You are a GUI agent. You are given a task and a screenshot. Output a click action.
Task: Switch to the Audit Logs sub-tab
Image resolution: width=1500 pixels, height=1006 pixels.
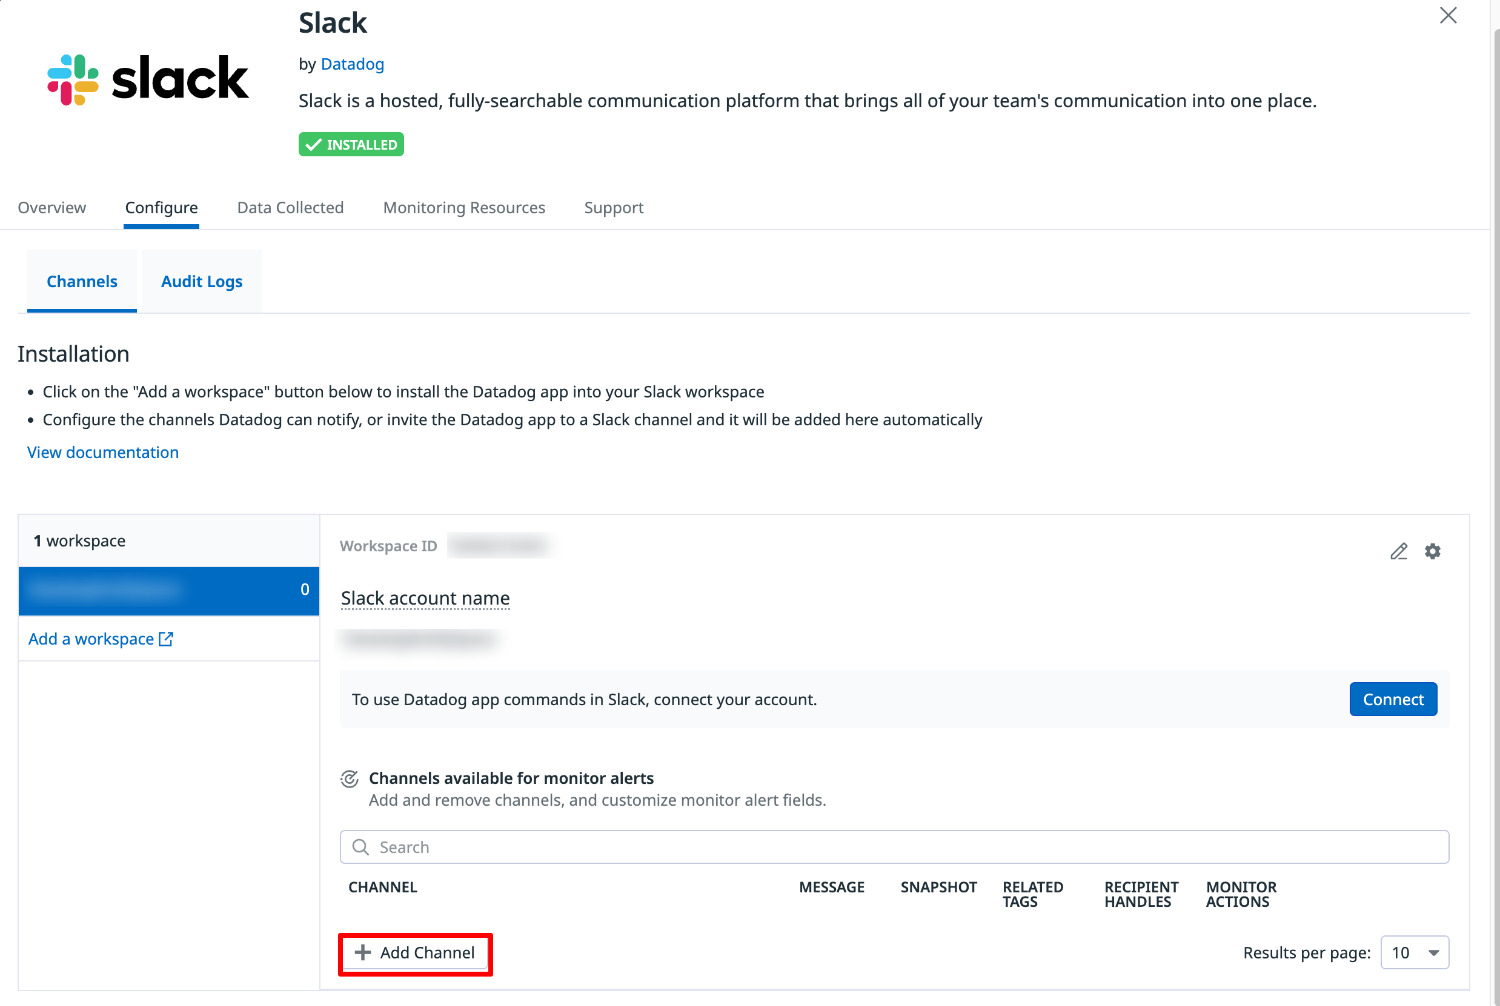pyautogui.click(x=202, y=282)
